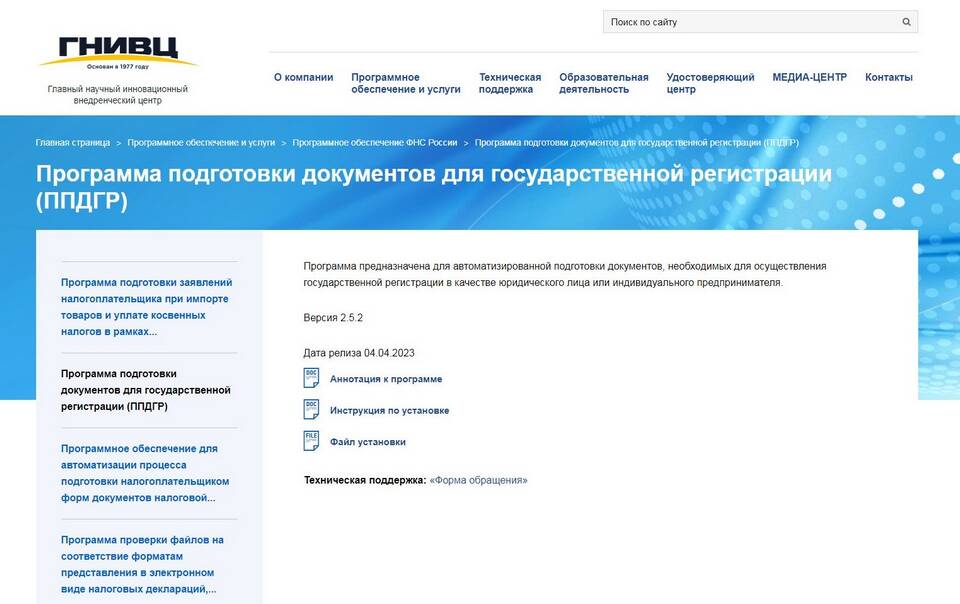Open the «Форма обращения» support link
The height and width of the screenshot is (604, 960).
pos(478,480)
